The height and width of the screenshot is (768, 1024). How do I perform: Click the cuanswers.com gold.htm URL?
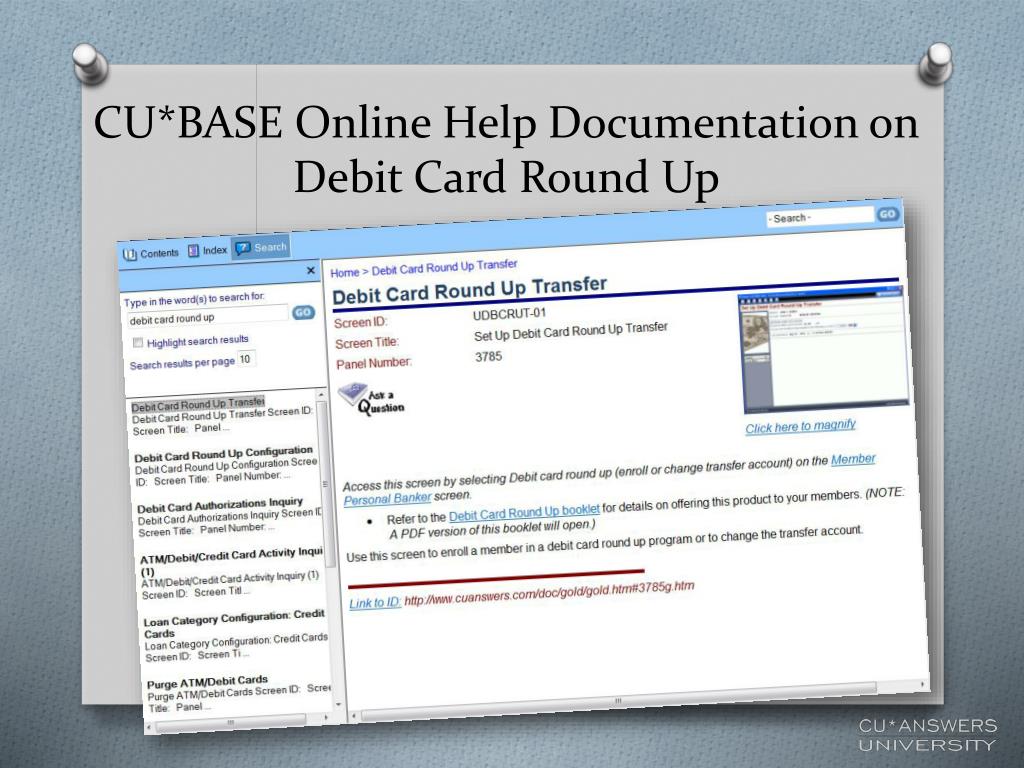pyautogui.click(x=549, y=593)
